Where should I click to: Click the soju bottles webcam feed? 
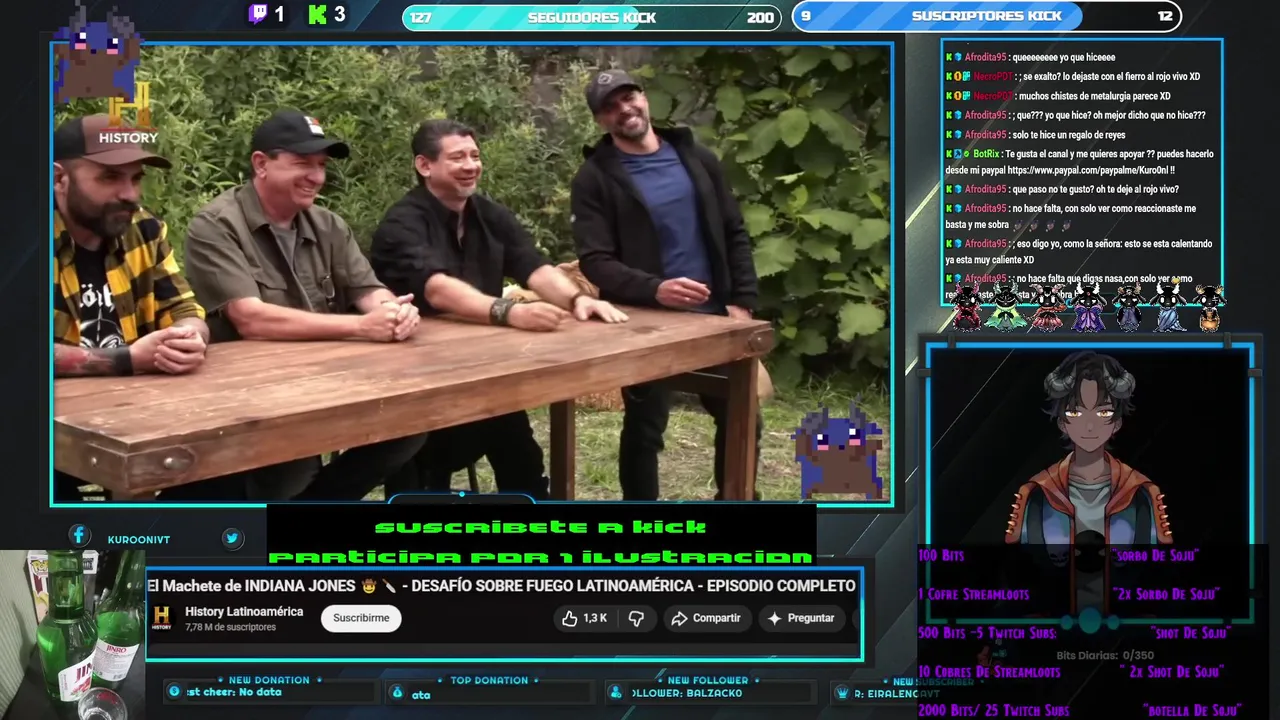click(72, 634)
